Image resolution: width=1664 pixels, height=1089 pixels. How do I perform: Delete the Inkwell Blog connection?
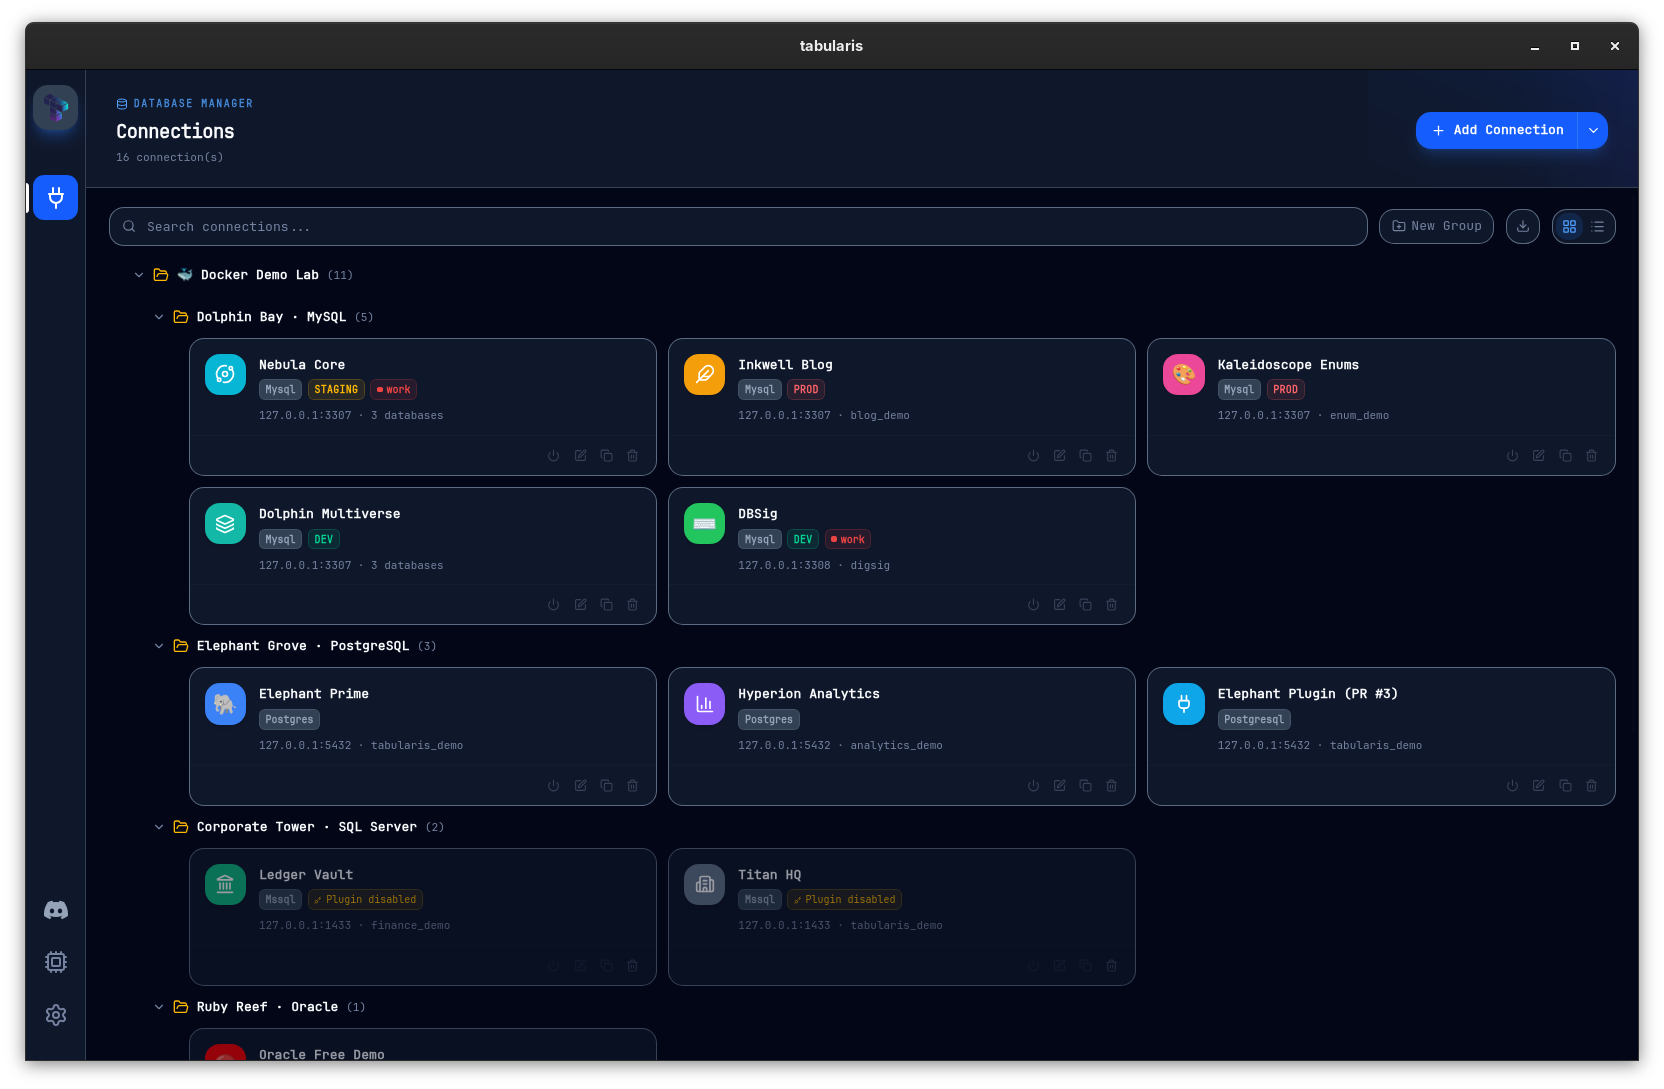coord(1112,456)
